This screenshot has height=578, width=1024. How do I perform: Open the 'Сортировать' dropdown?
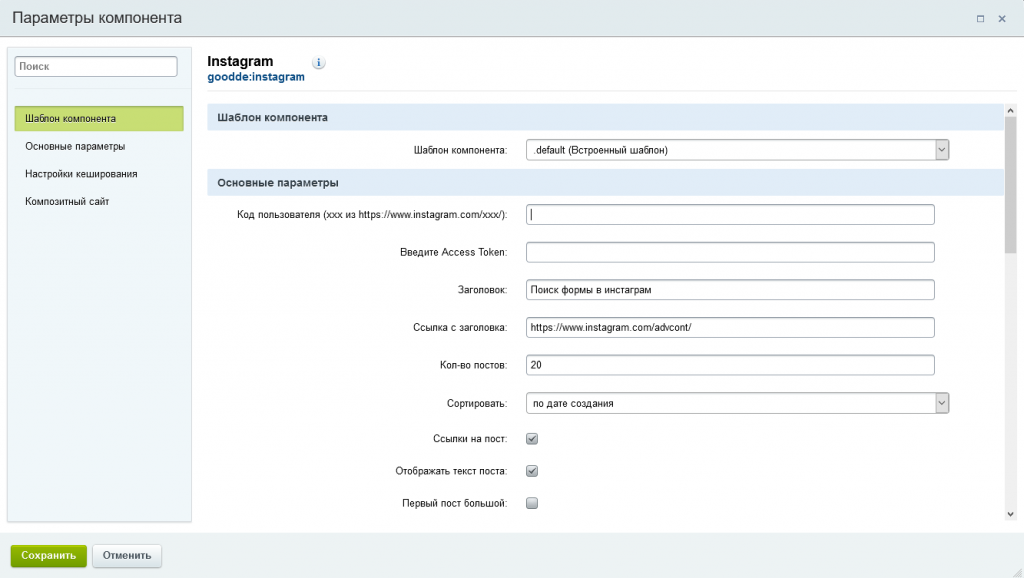tap(737, 403)
